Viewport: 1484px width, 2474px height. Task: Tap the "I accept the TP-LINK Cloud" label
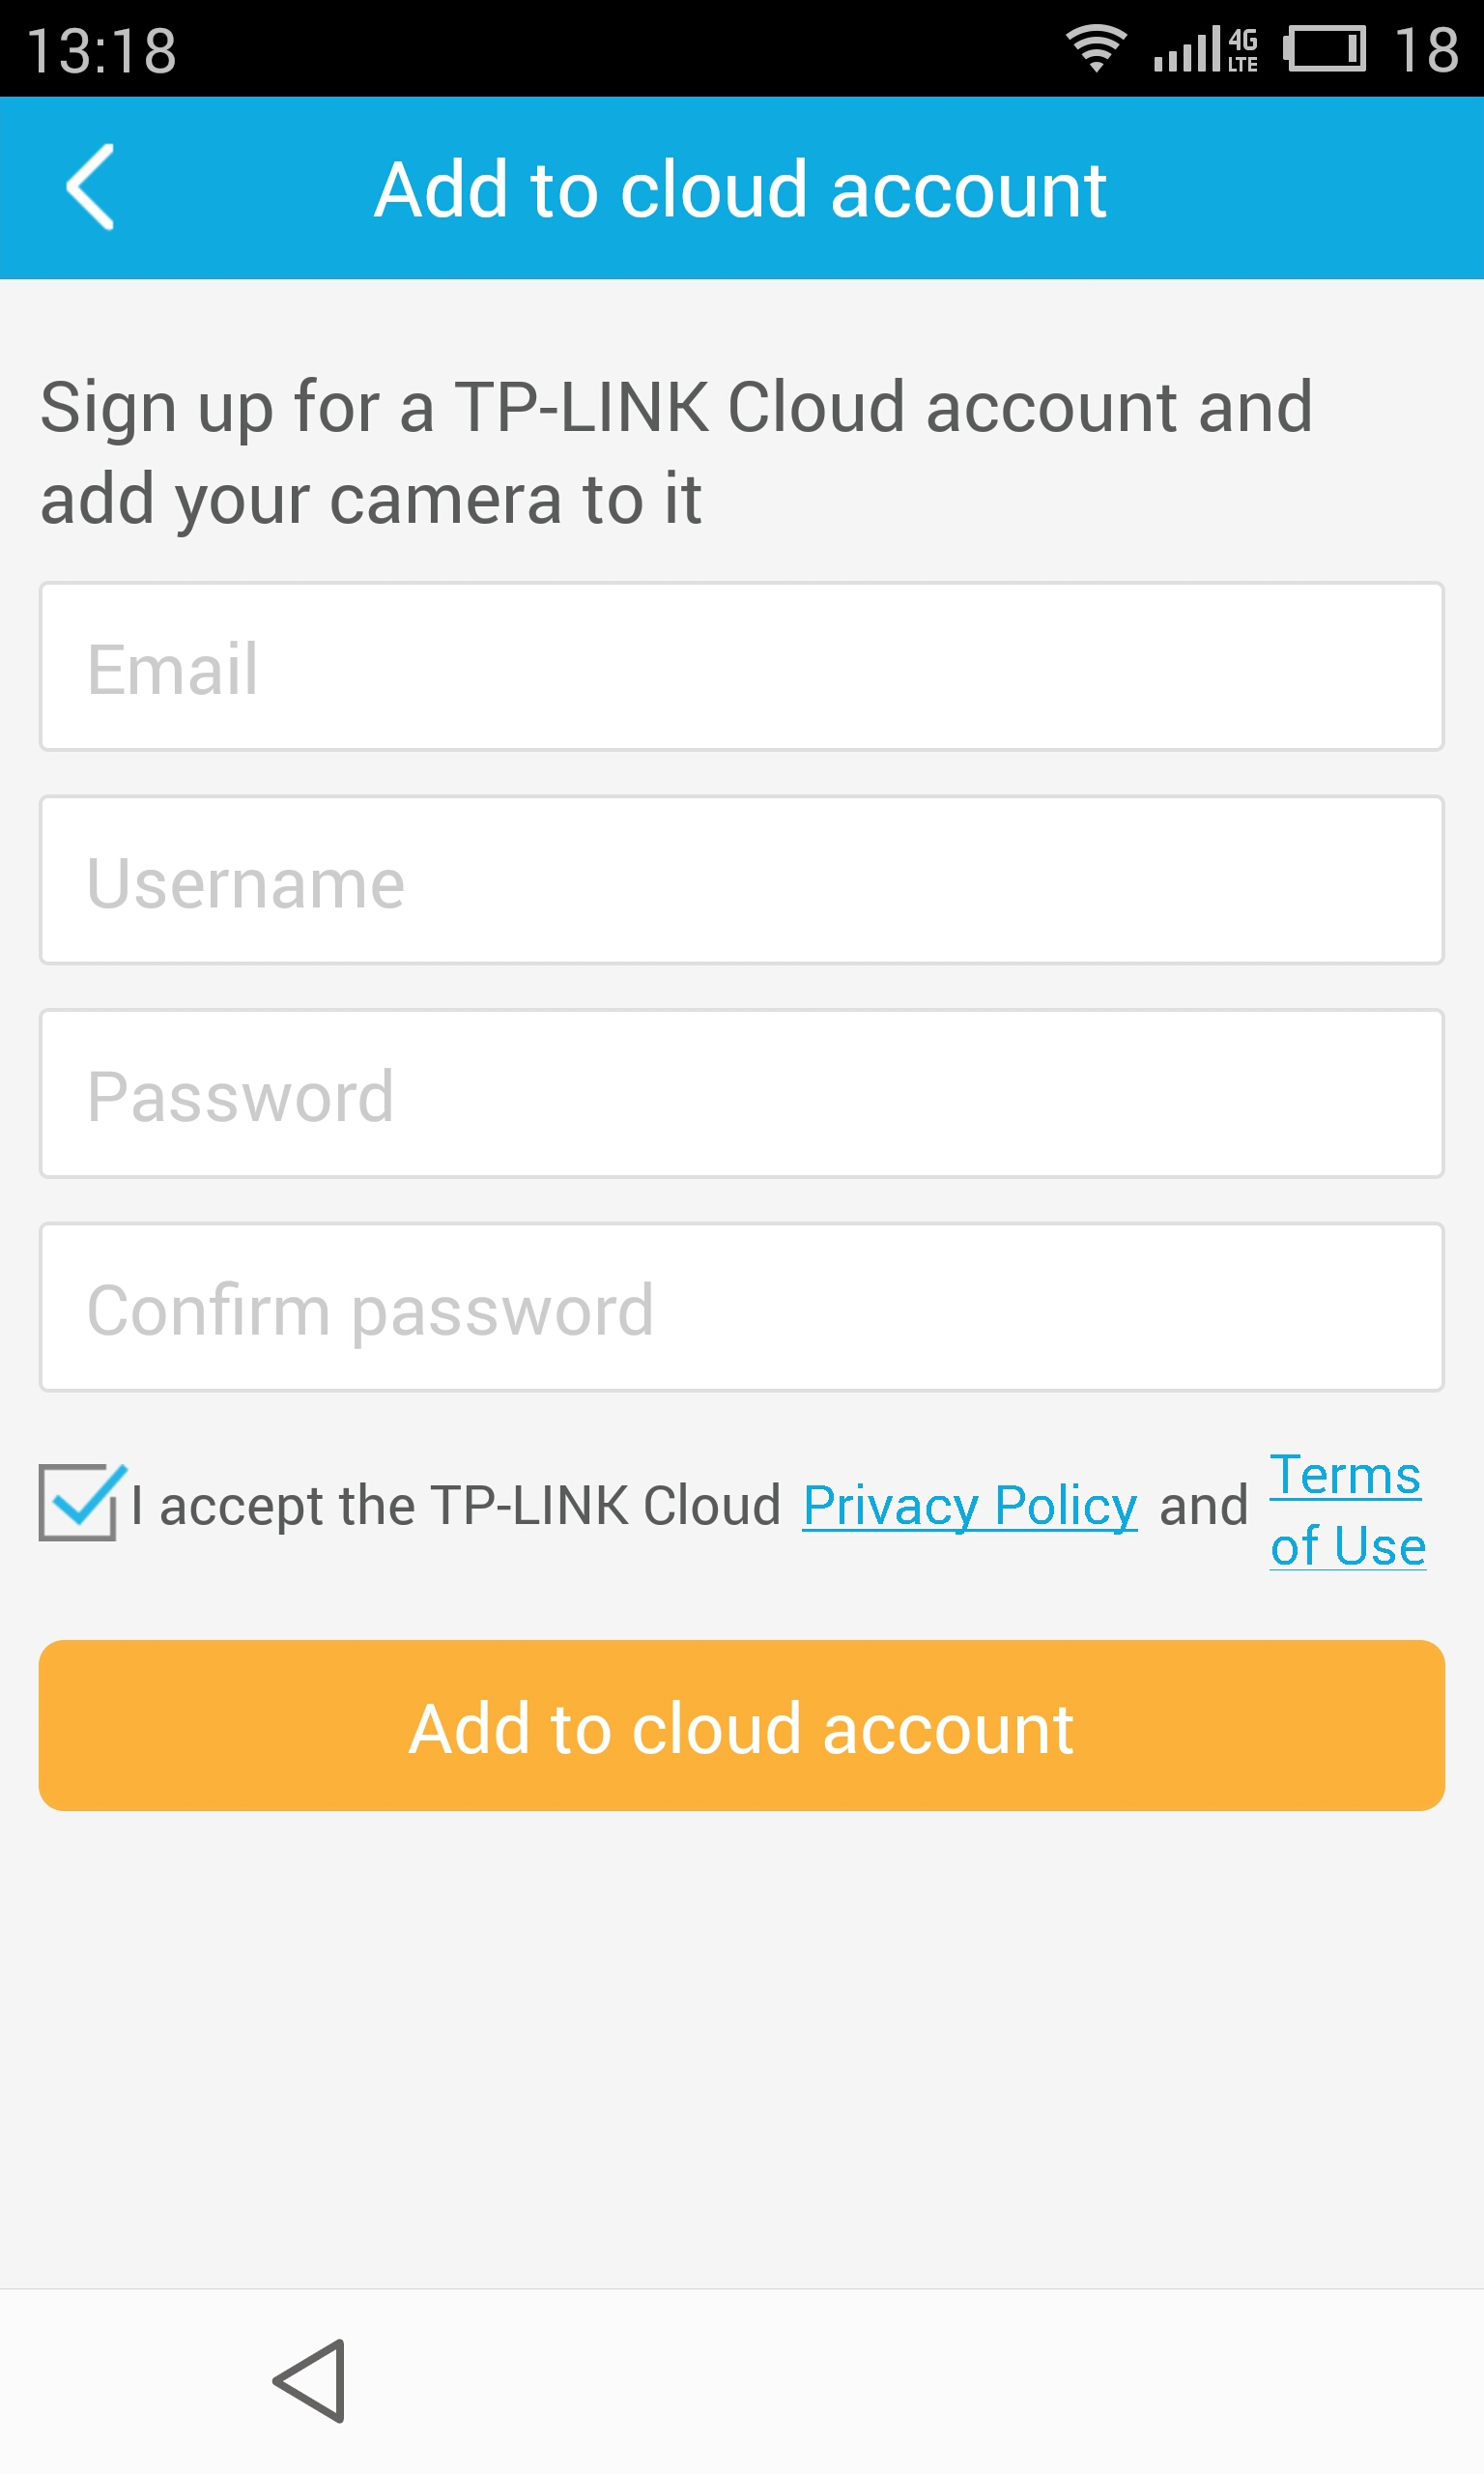click(456, 1506)
